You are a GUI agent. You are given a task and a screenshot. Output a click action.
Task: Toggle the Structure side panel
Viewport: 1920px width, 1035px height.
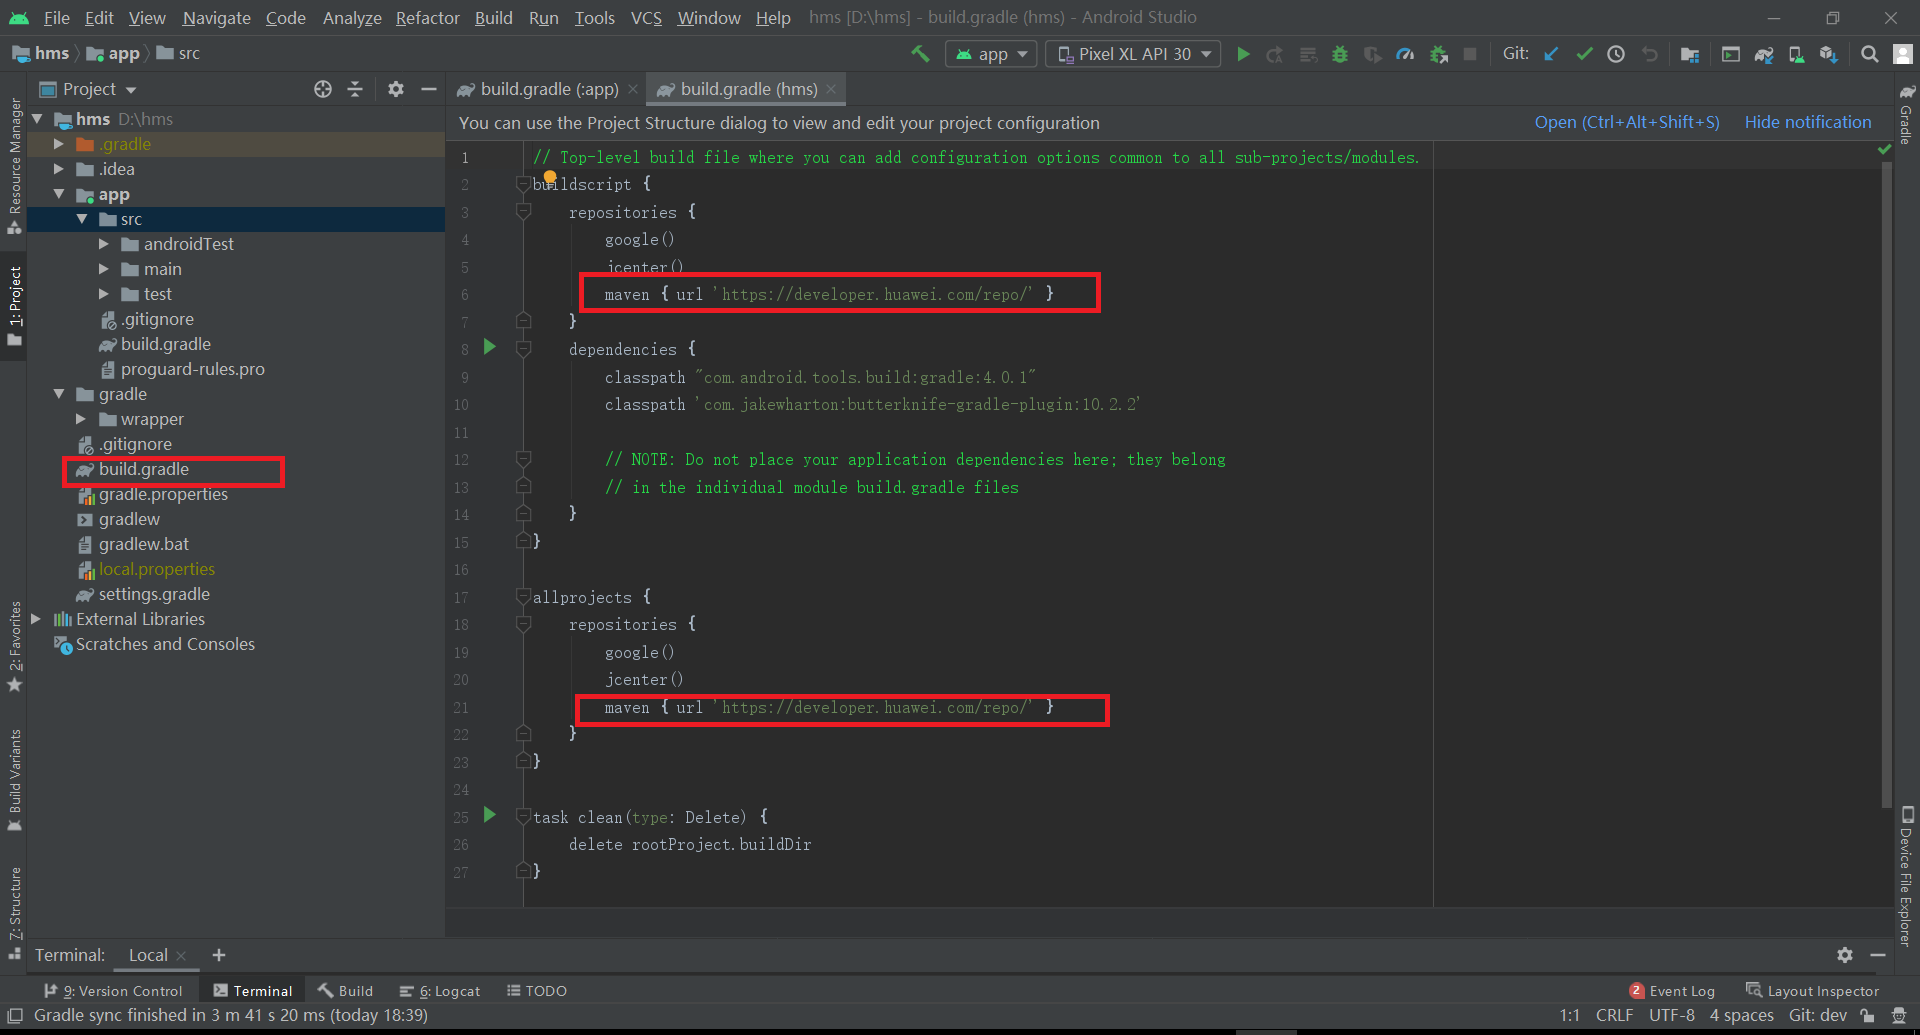pos(14,913)
